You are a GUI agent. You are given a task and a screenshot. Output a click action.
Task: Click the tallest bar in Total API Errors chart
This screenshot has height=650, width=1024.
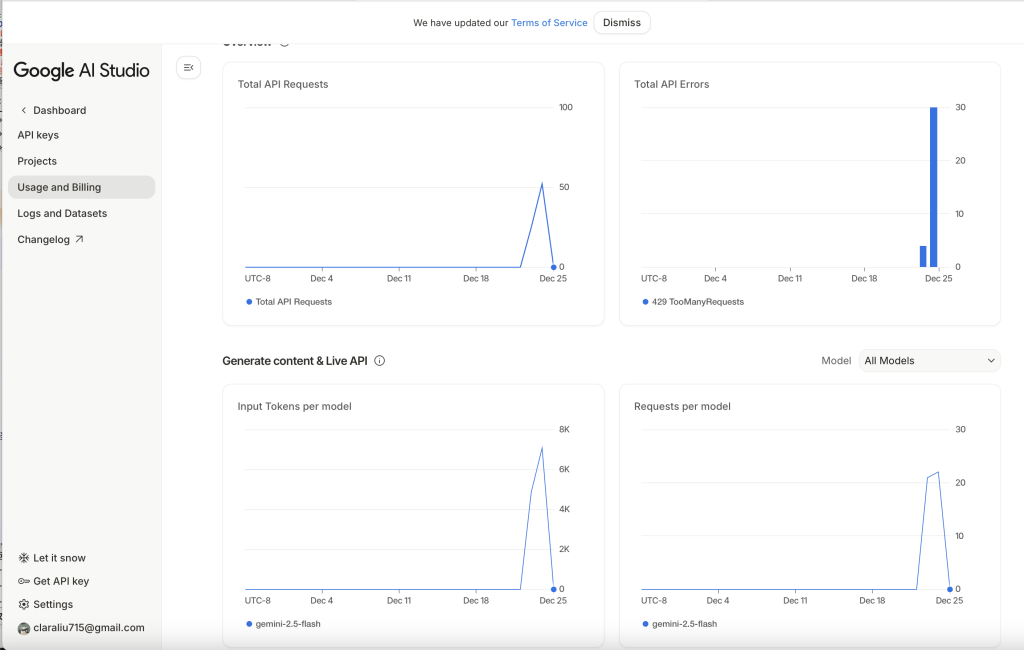tap(933, 187)
